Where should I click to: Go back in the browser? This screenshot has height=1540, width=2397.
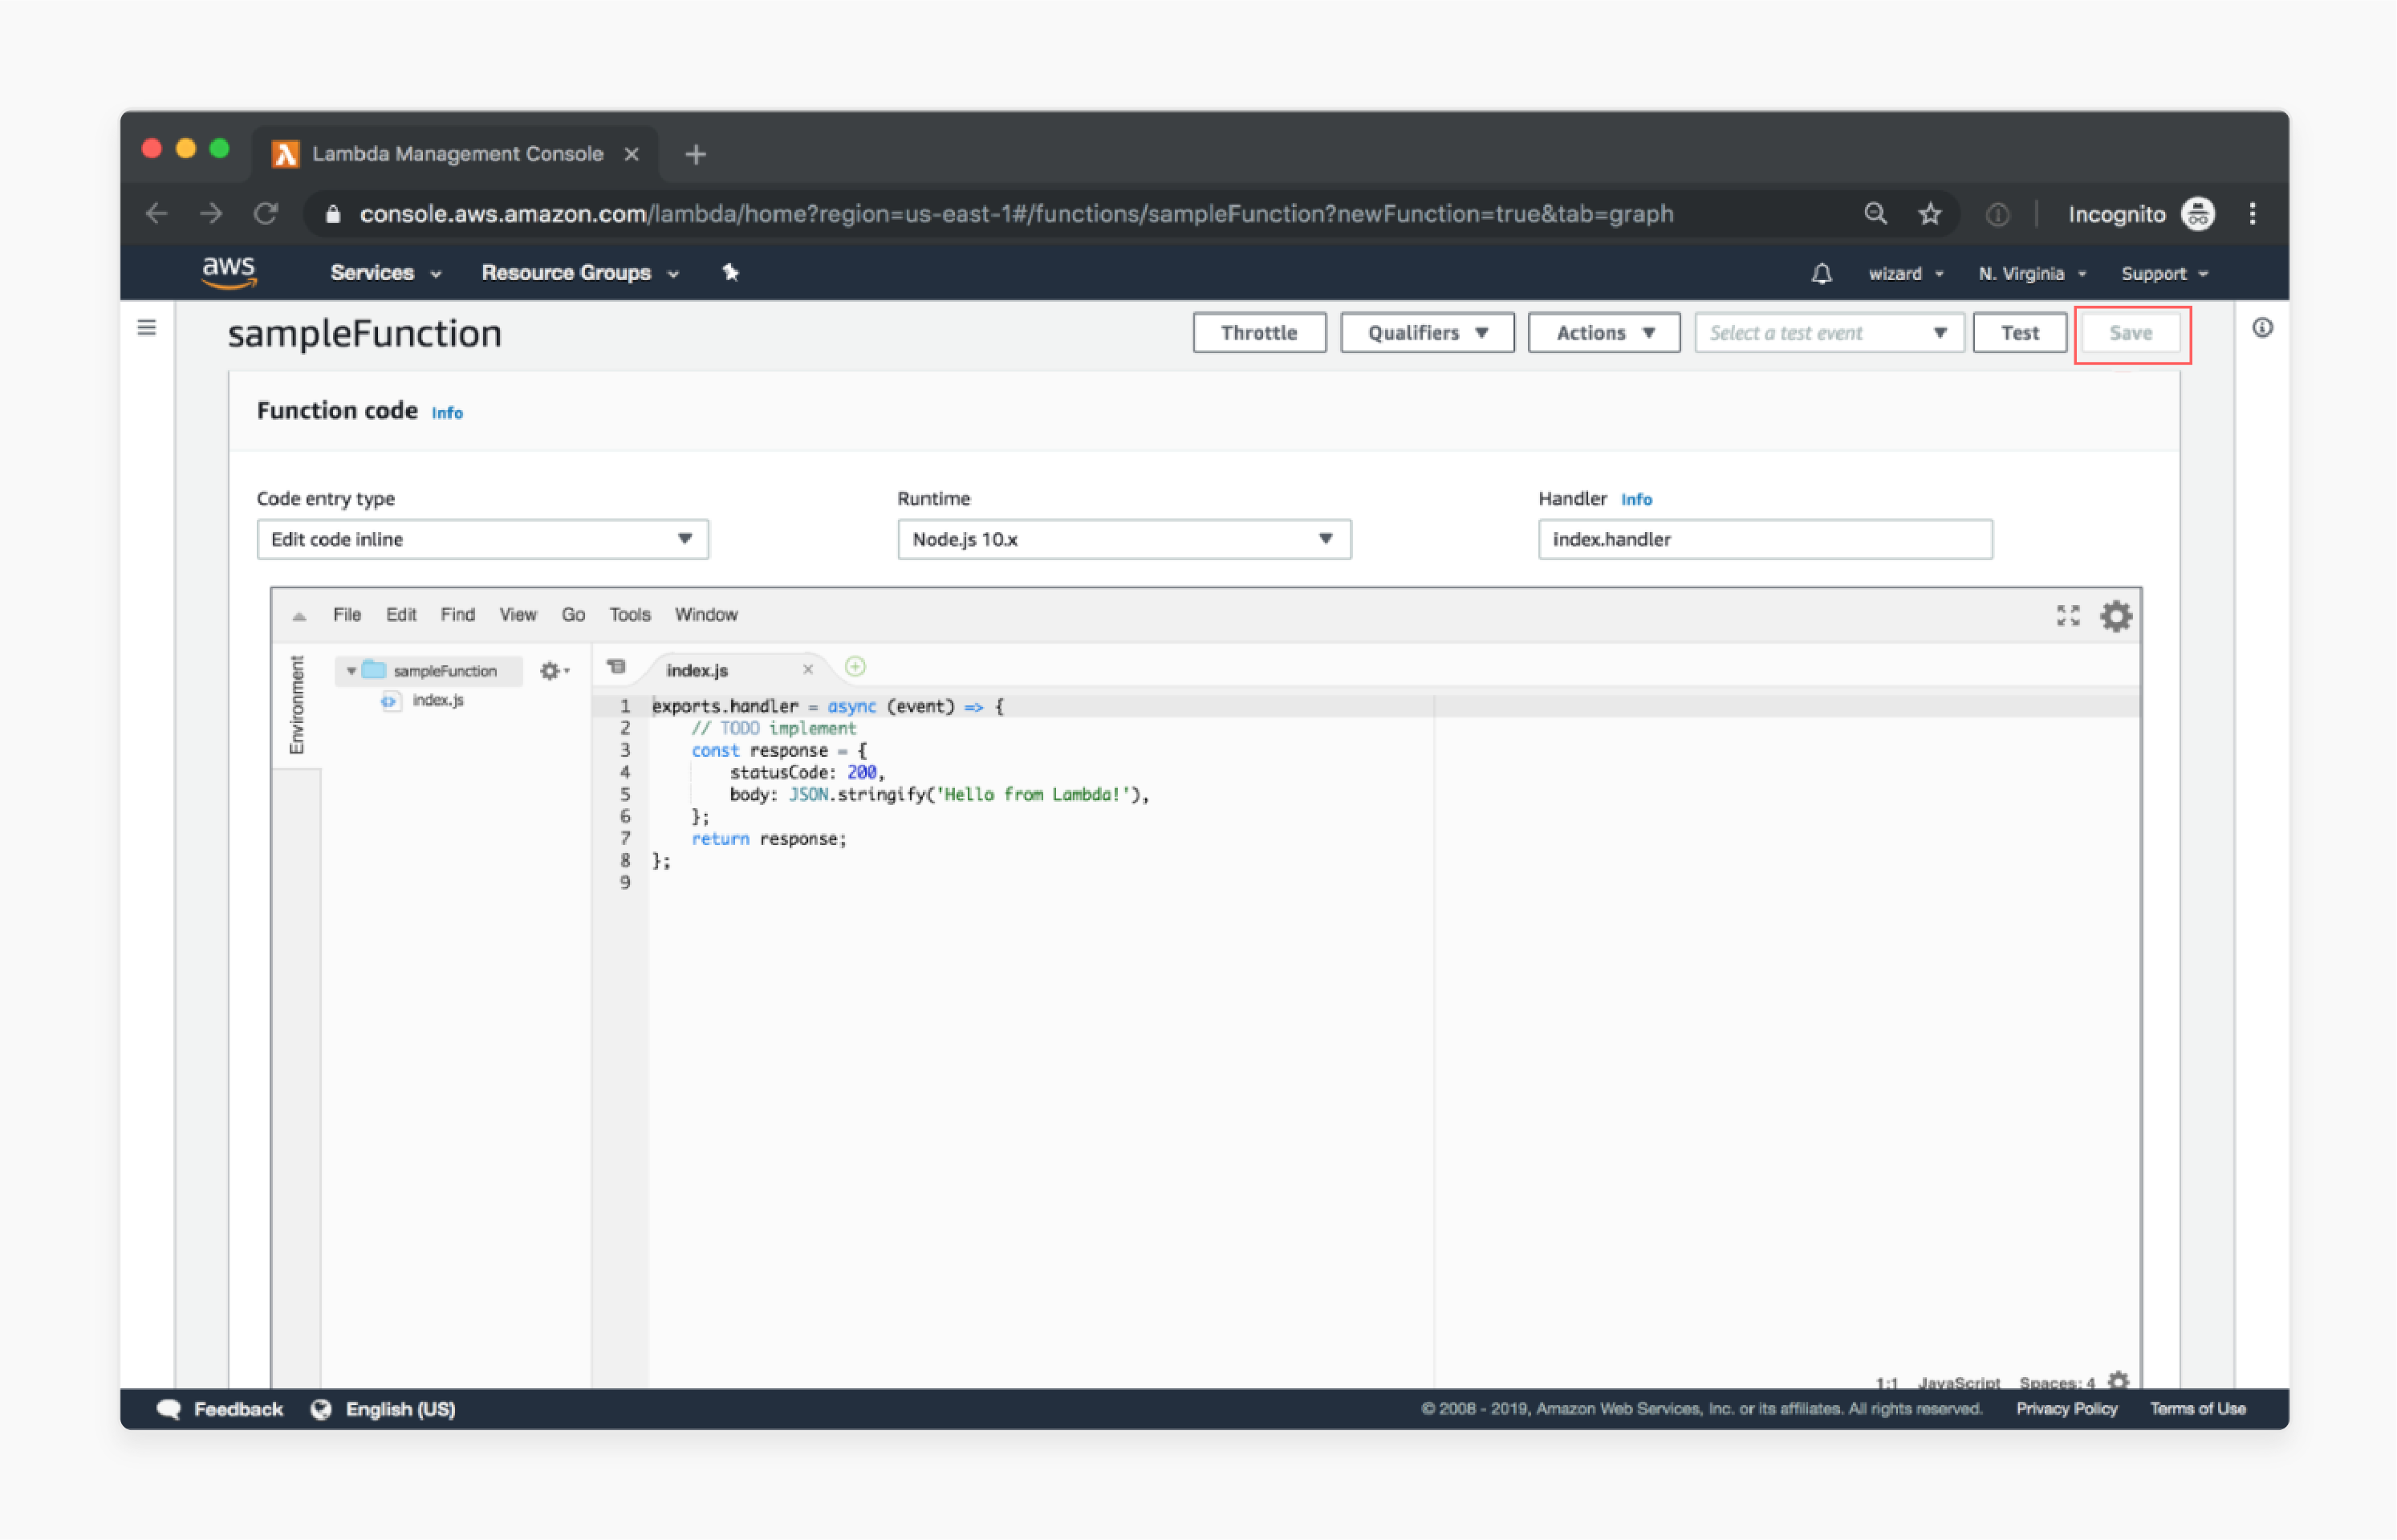(156, 214)
